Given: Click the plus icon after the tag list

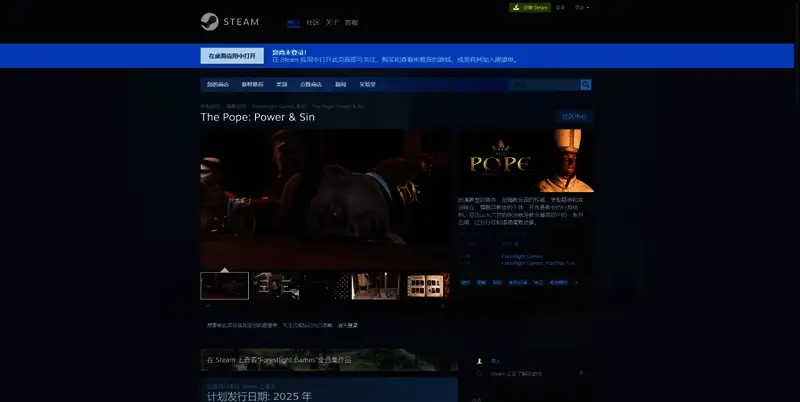Looking at the screenshot, I should point(576,283).
